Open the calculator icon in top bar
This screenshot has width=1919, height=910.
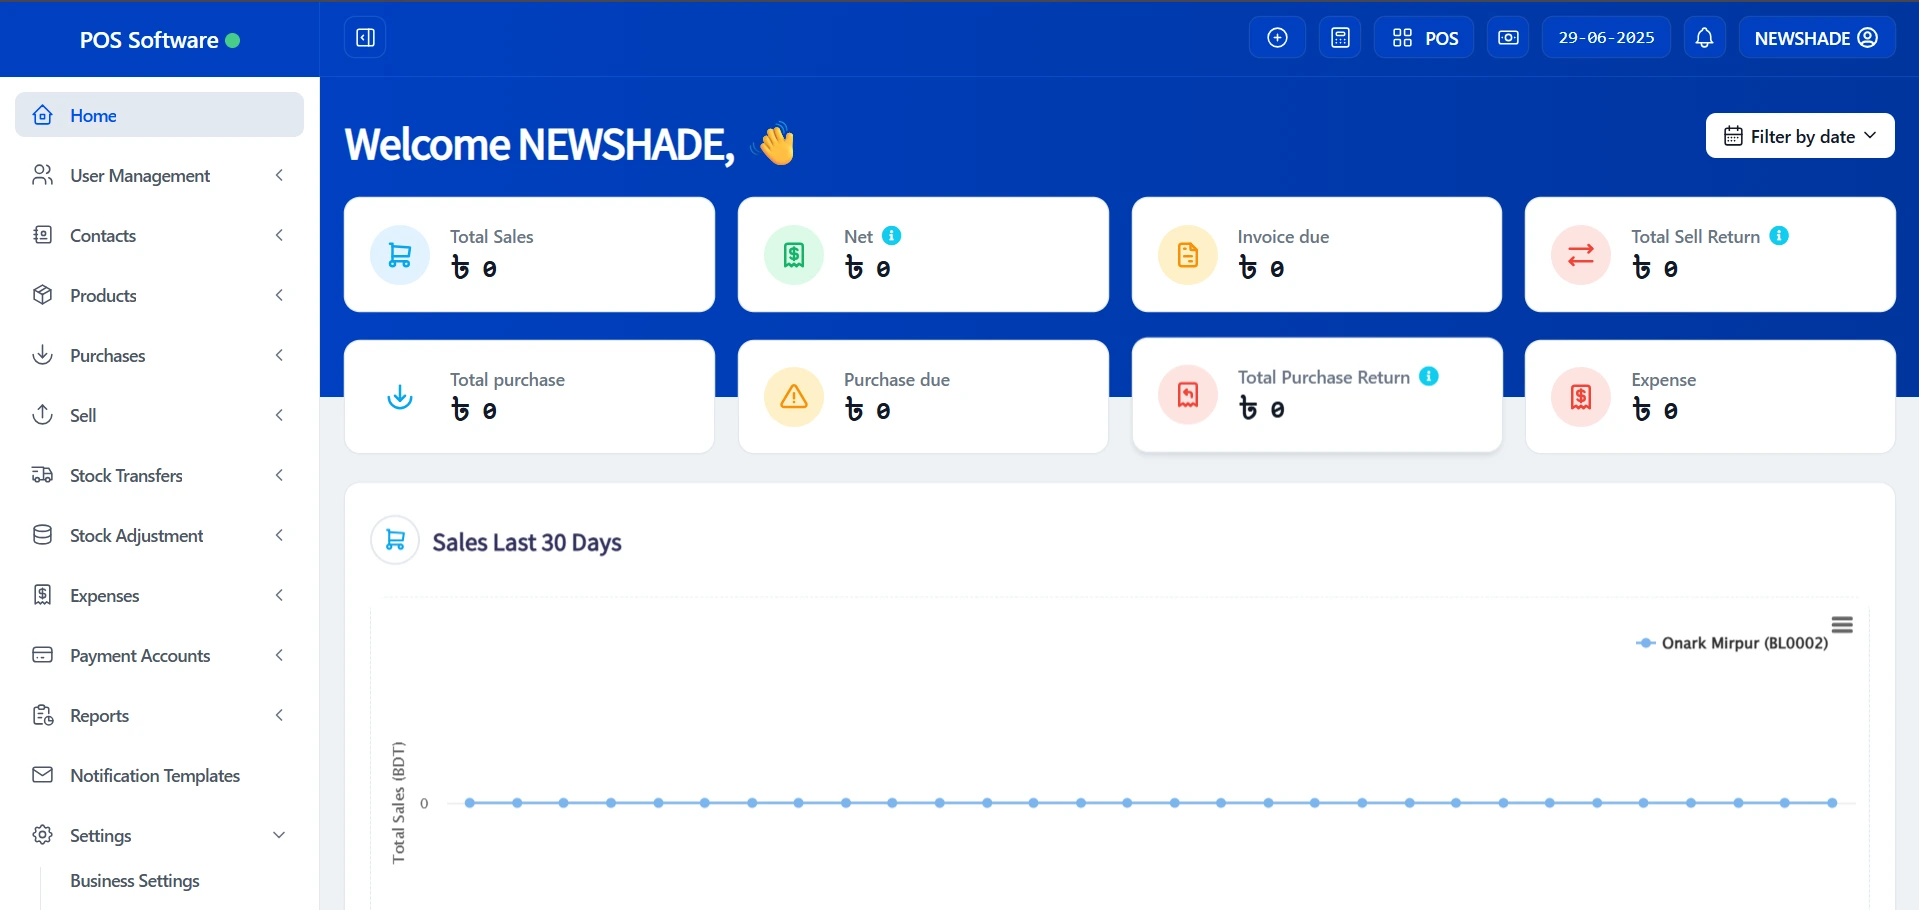pos(1340,38)
